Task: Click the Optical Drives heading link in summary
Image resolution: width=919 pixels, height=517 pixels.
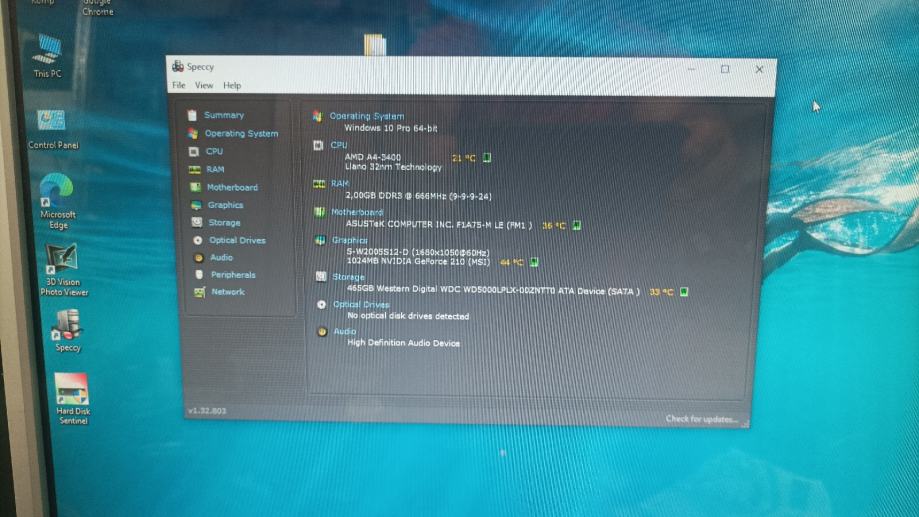Action: (361, 305)
